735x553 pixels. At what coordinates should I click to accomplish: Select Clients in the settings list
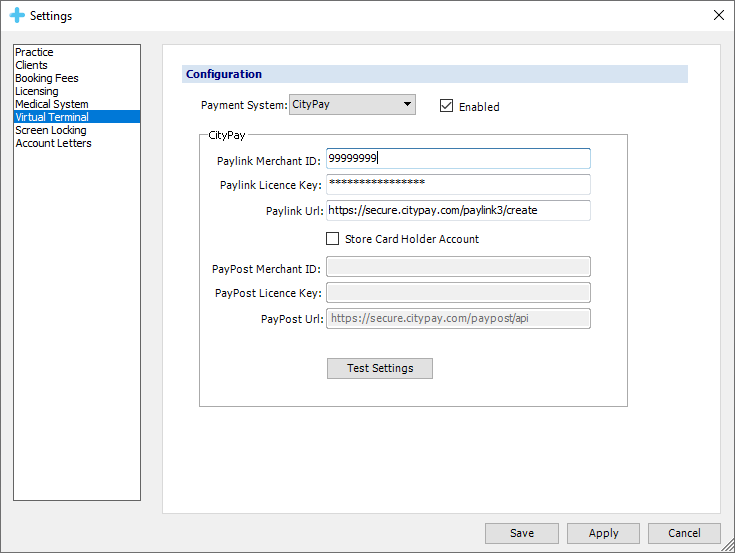31,65
